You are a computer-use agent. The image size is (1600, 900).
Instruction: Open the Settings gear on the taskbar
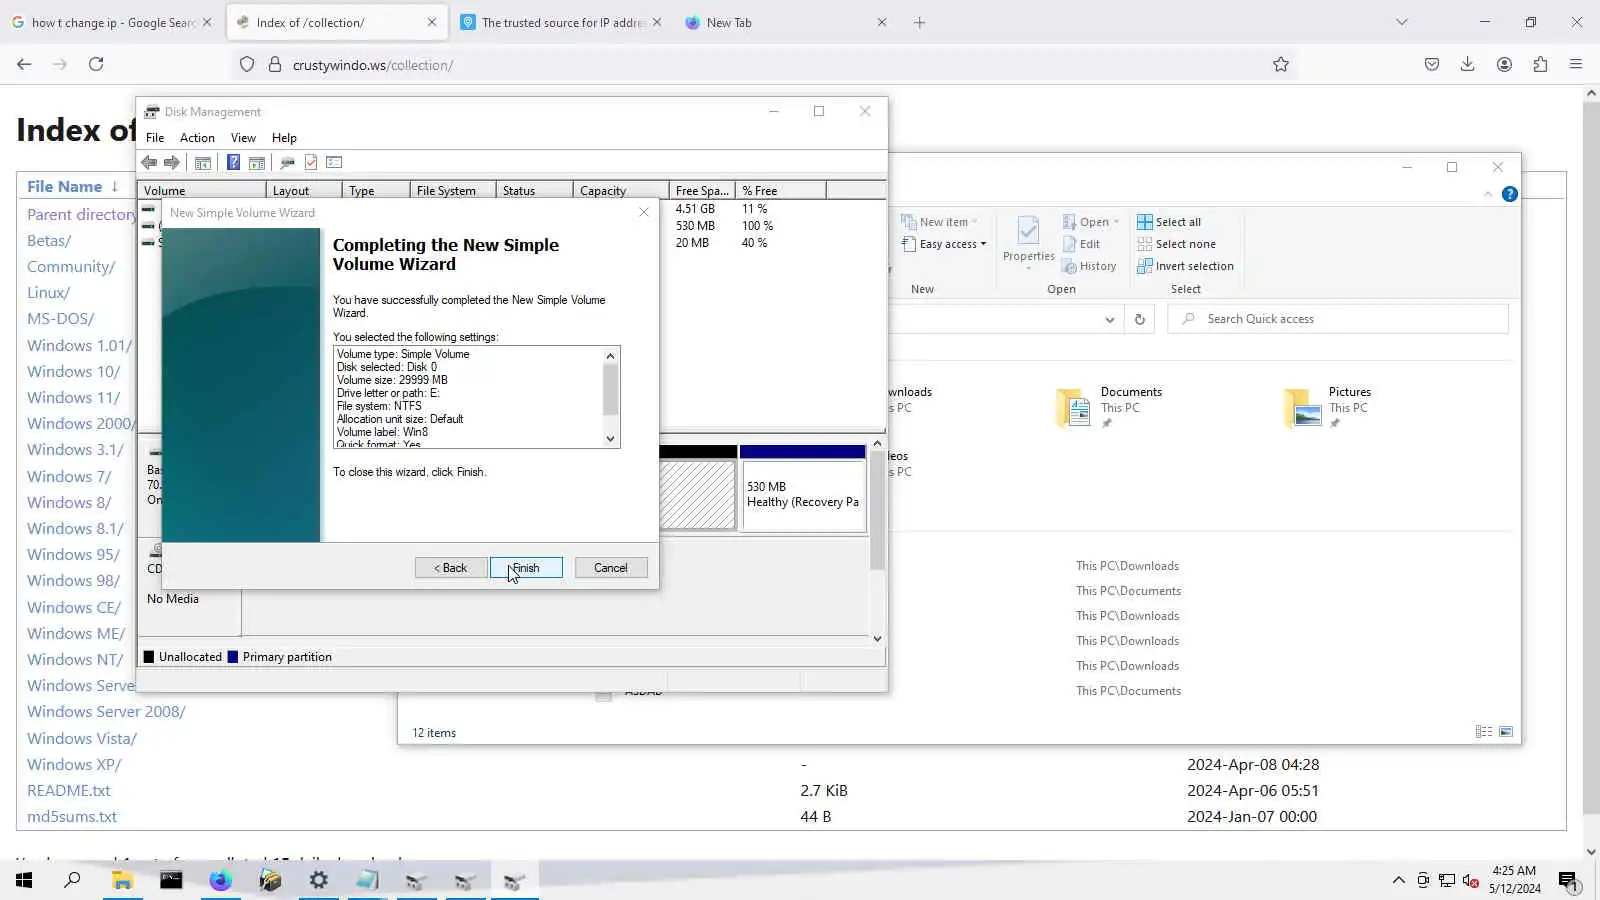pyautogui.click(x=319, y=880)
